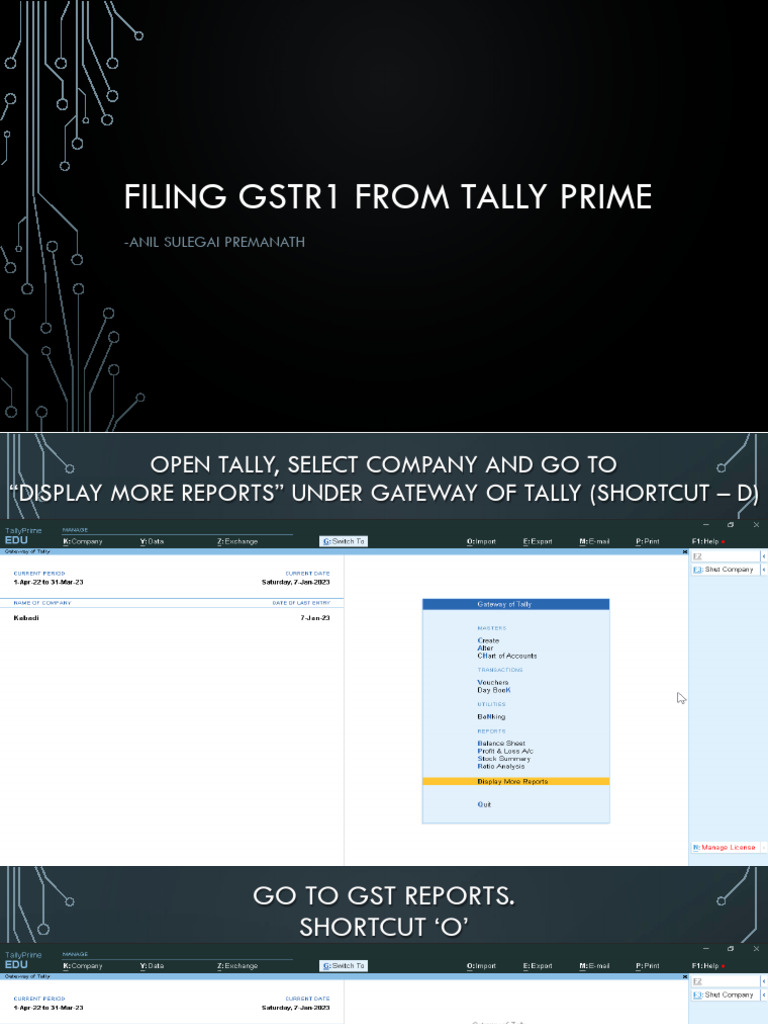Open Y:Data menu in GST Reports slide

tap(152, 966)
